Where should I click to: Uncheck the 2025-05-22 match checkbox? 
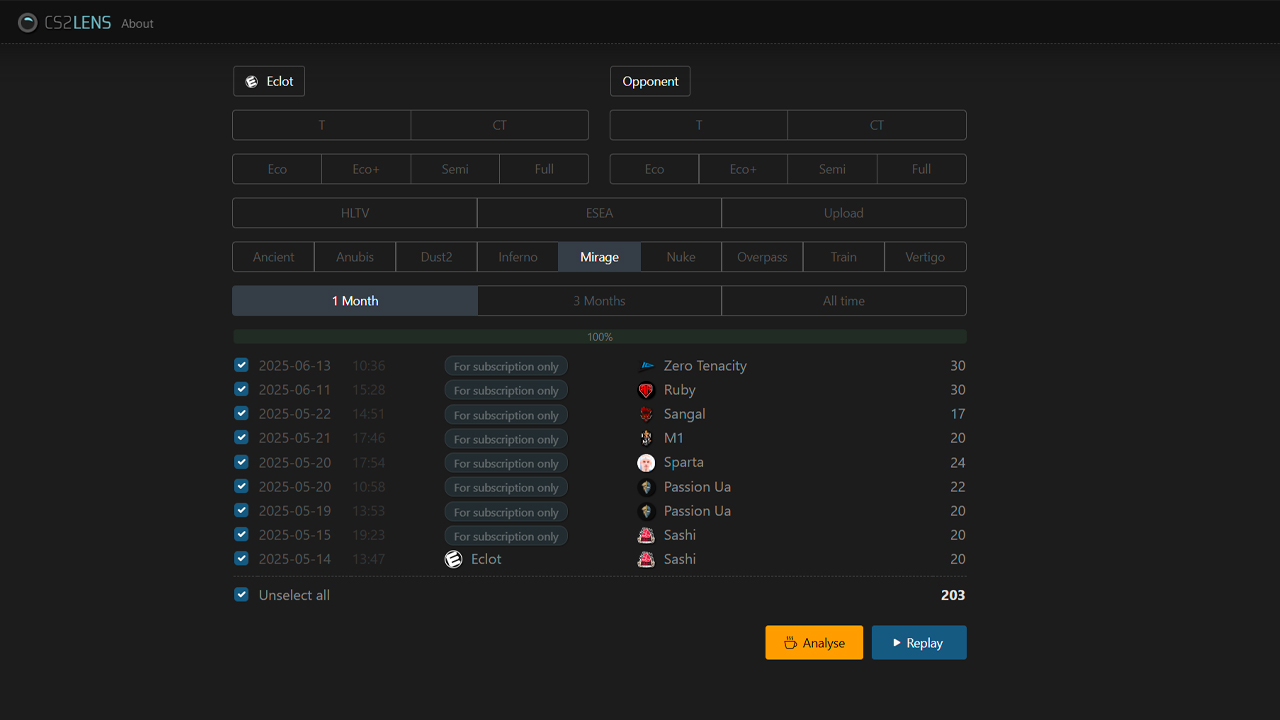click(x=241, y=413)
